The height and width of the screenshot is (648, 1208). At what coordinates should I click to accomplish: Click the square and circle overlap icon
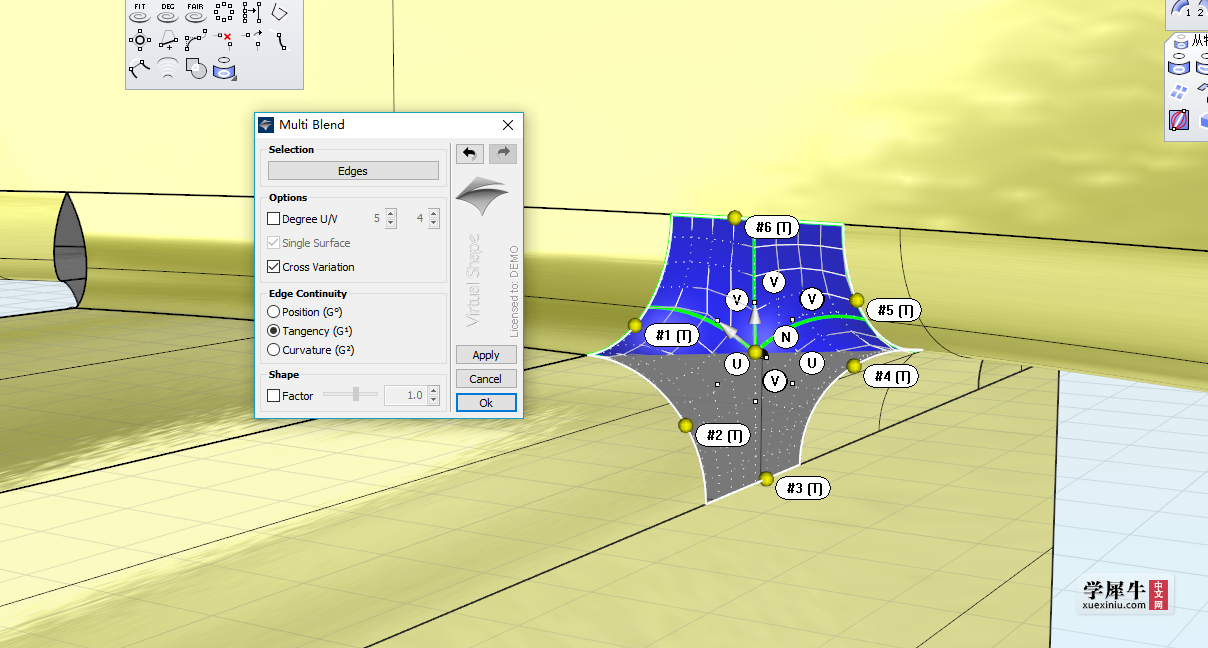[x=195, y=69]
